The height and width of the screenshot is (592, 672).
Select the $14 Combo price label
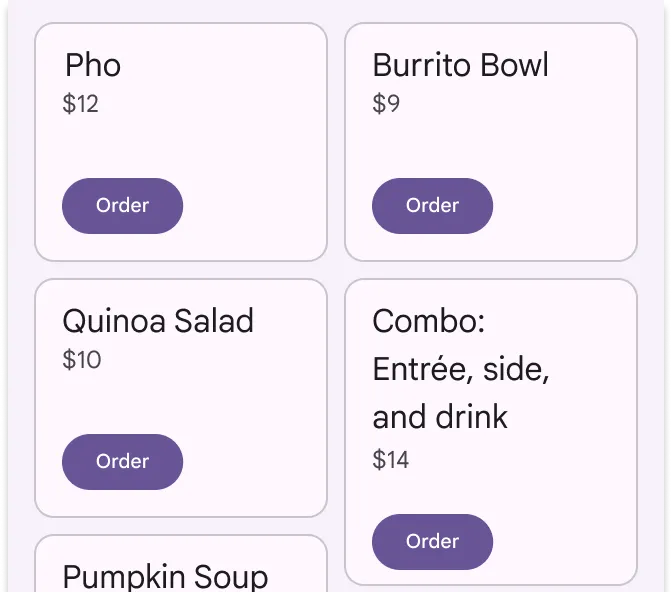[x=391, y=460]
